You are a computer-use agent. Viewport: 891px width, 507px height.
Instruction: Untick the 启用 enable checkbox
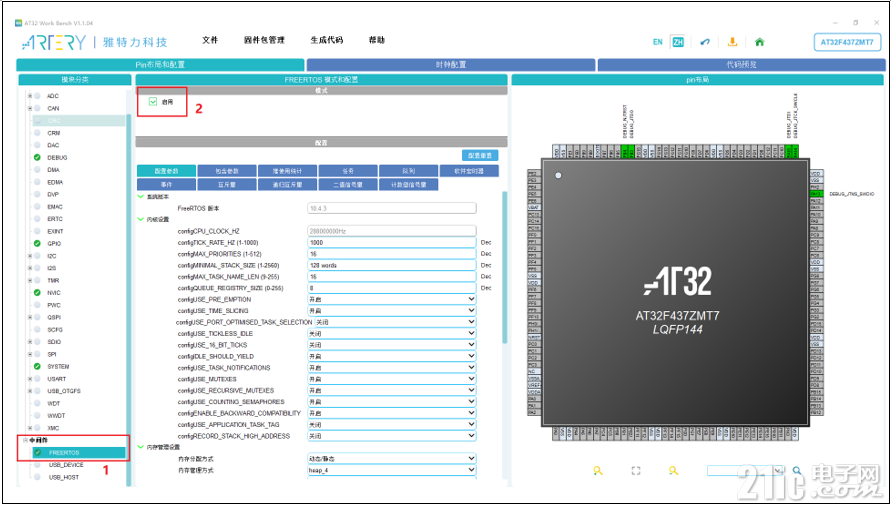[153, 102]
